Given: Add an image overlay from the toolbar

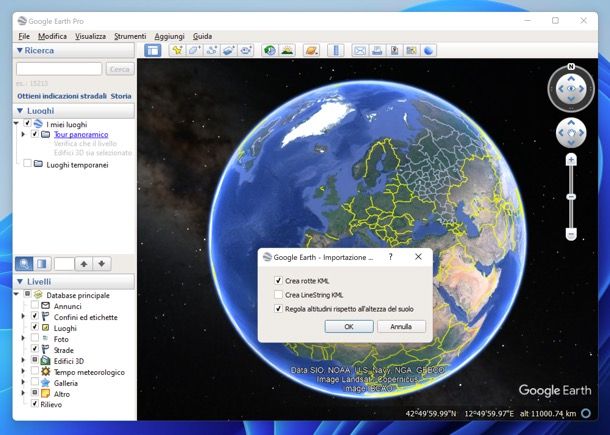Looking at the screenshot, I should (229, 50).
